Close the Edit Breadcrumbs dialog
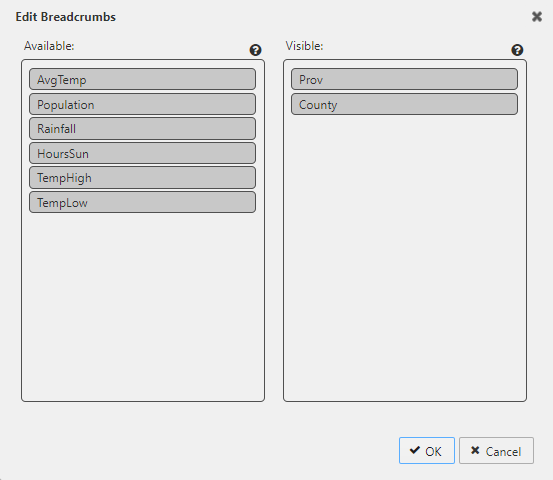The image size is (553, 480). point(537,17)
